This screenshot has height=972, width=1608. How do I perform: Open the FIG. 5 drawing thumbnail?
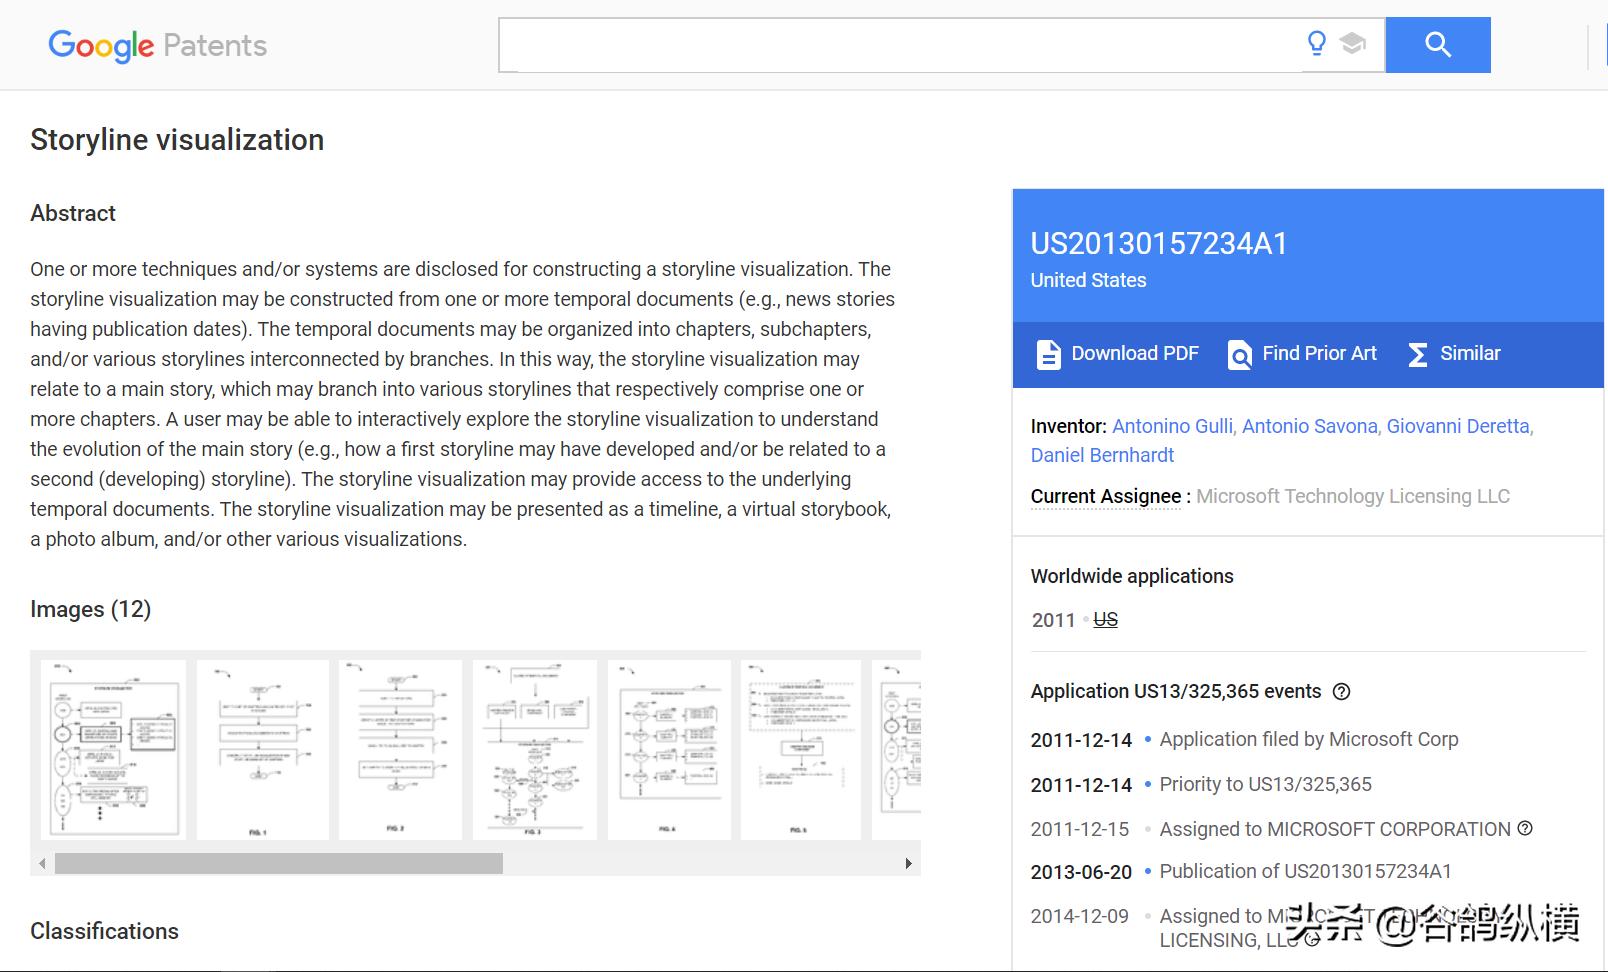point(801,750)
